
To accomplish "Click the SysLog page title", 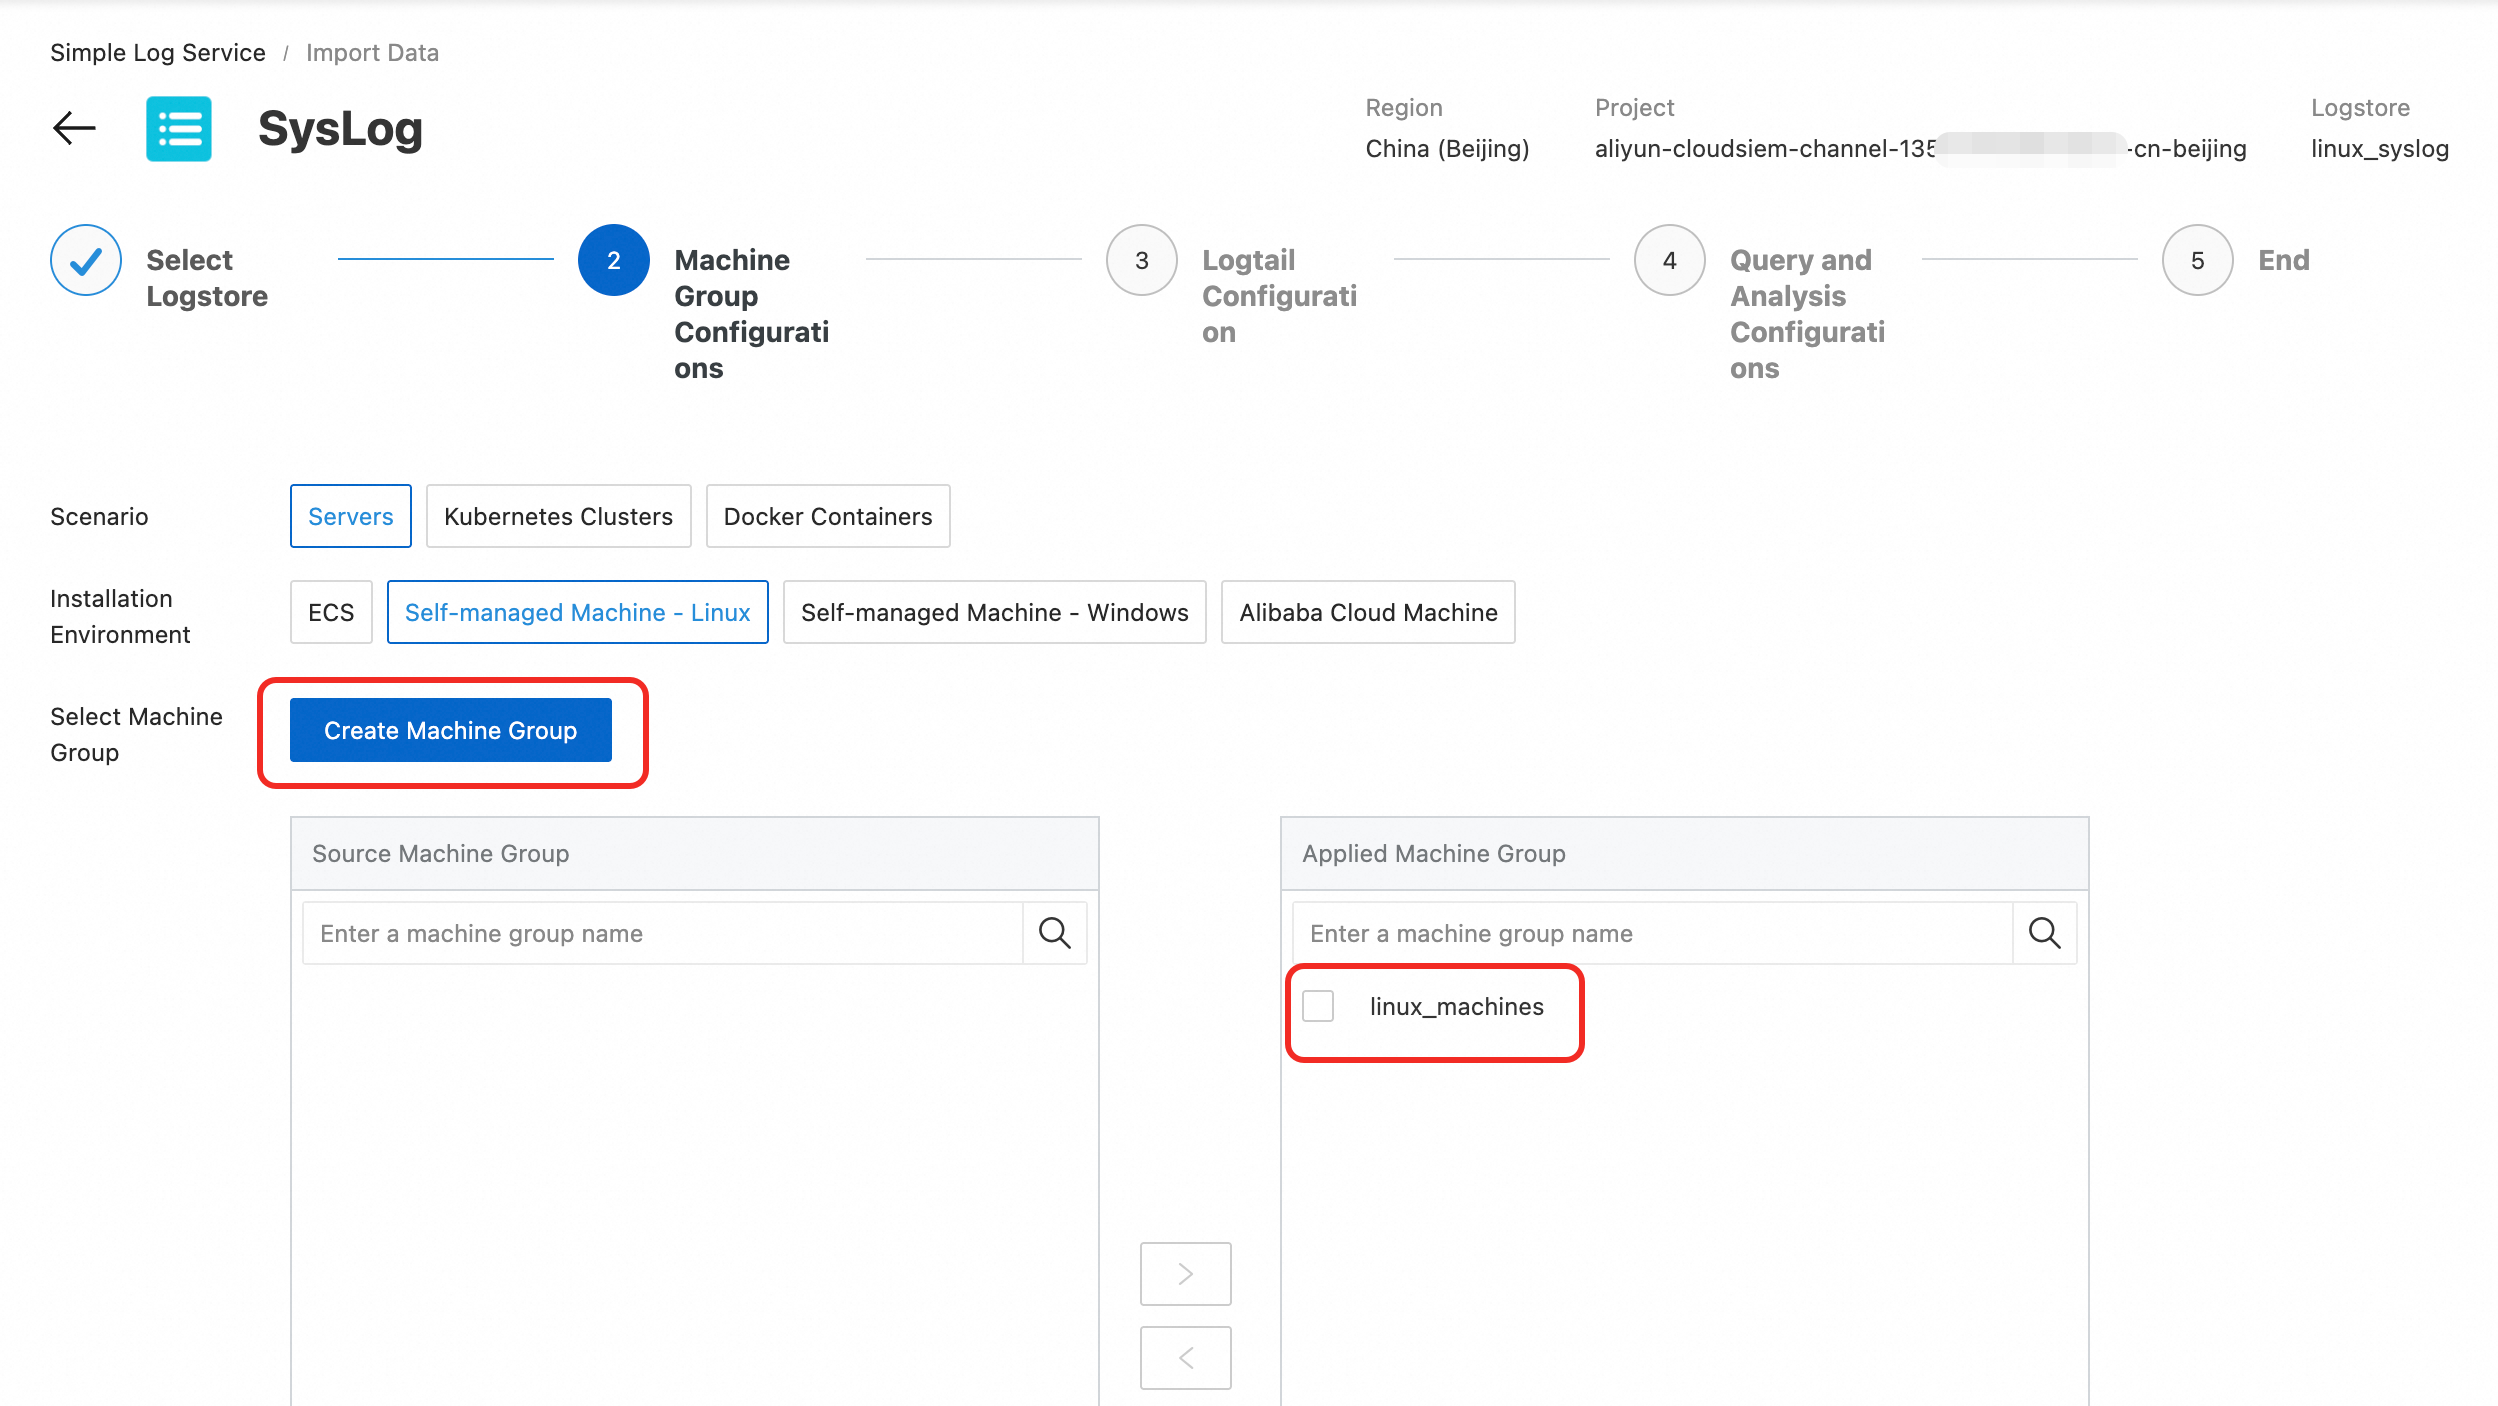I will pos(340,129).
